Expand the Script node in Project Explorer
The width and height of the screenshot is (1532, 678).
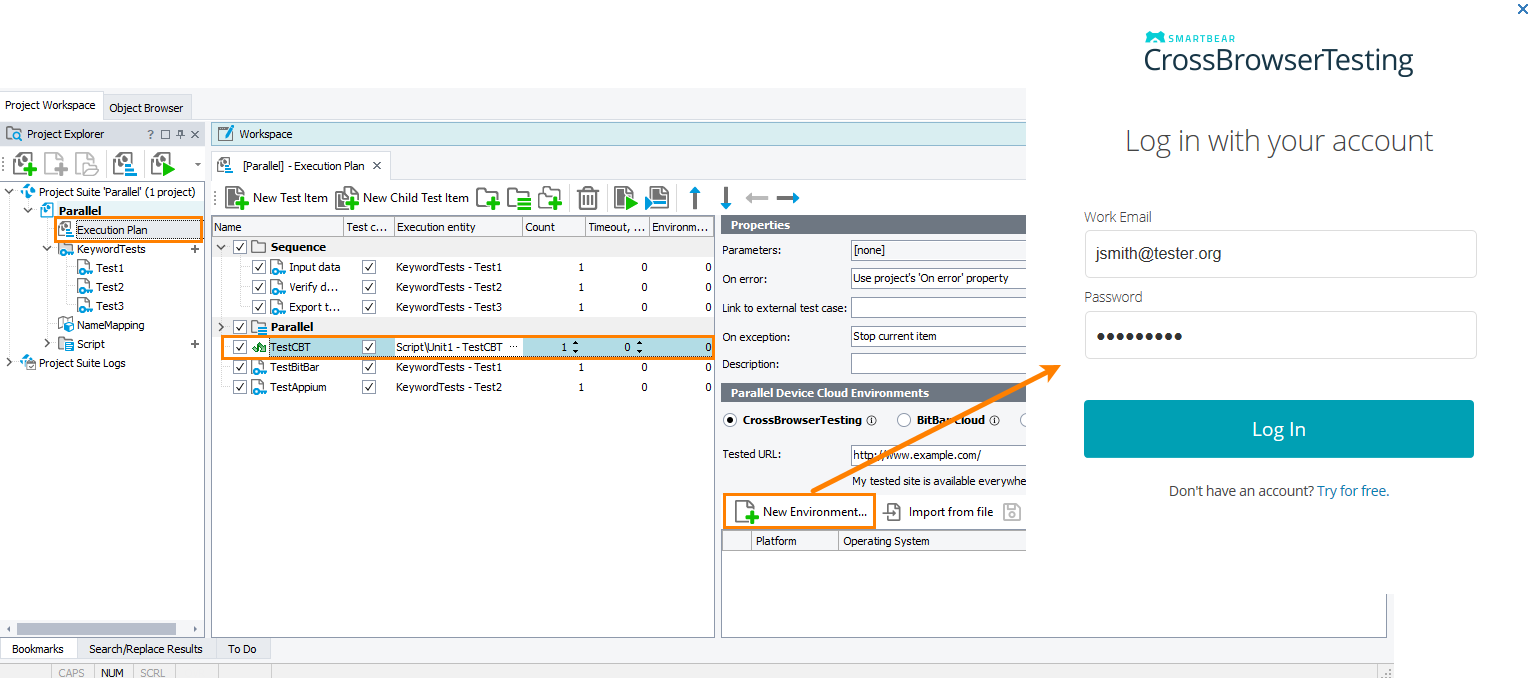pyautogui.click(x=46, y=344)
